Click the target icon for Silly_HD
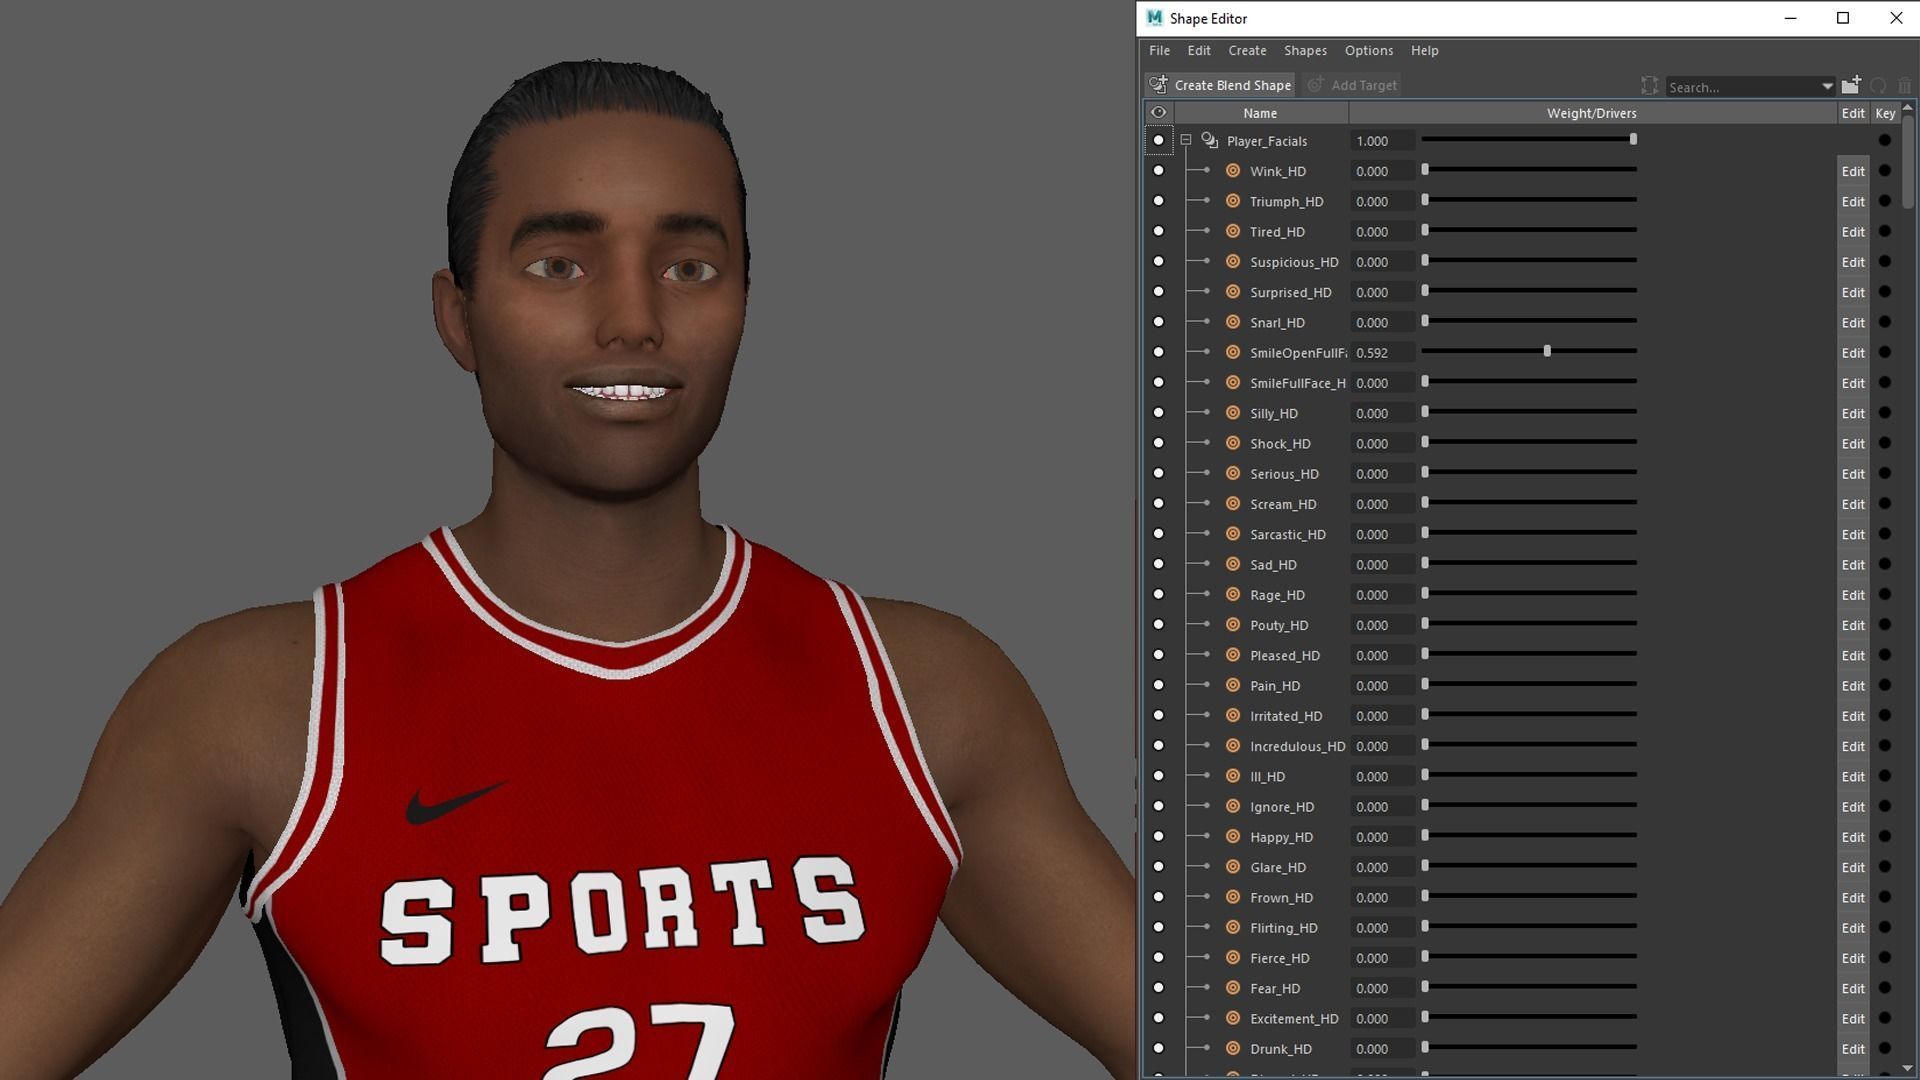Viewport: 1920px width, 1080px height. [x=1233, y=413]
